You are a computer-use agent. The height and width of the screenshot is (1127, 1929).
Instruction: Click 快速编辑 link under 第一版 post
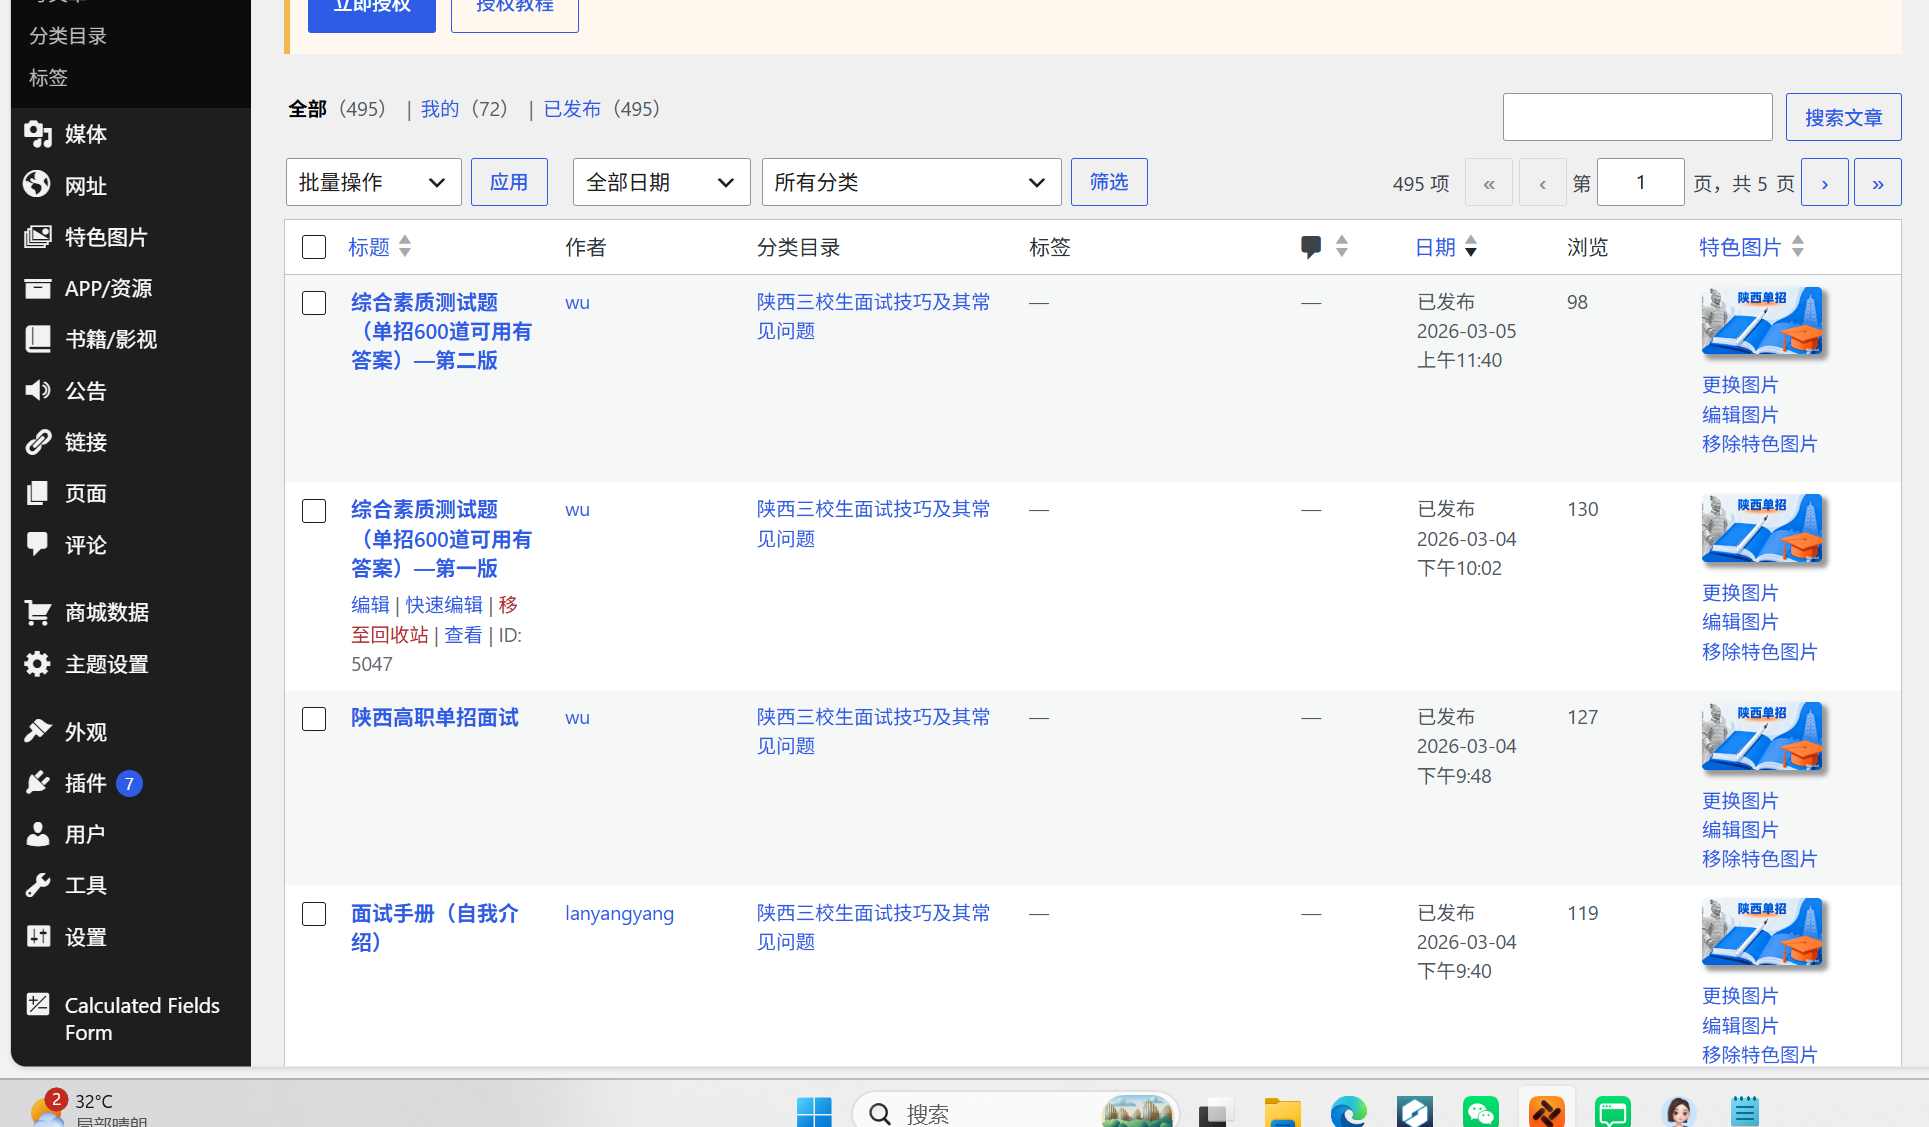click(444, 605)
